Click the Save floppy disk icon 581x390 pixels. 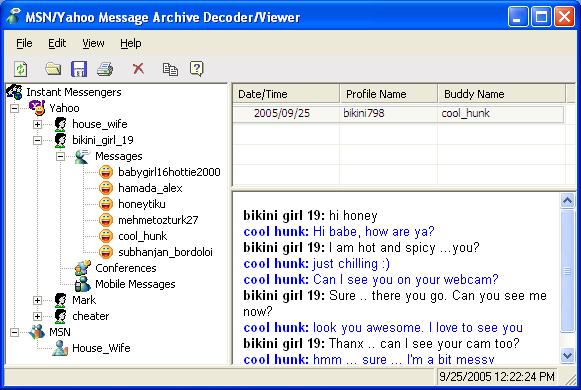79,69
